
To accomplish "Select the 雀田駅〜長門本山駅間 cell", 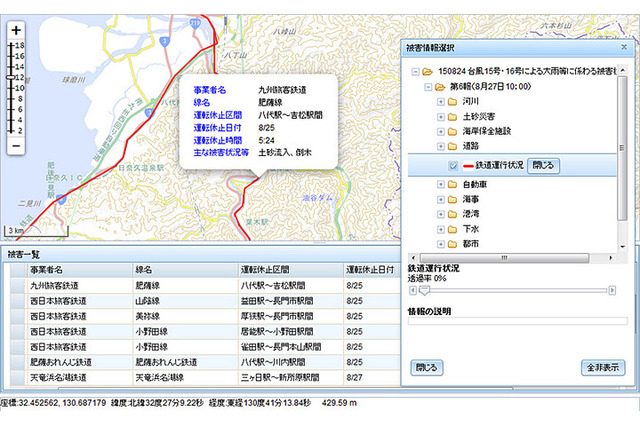I will click(x=290, y=347).
